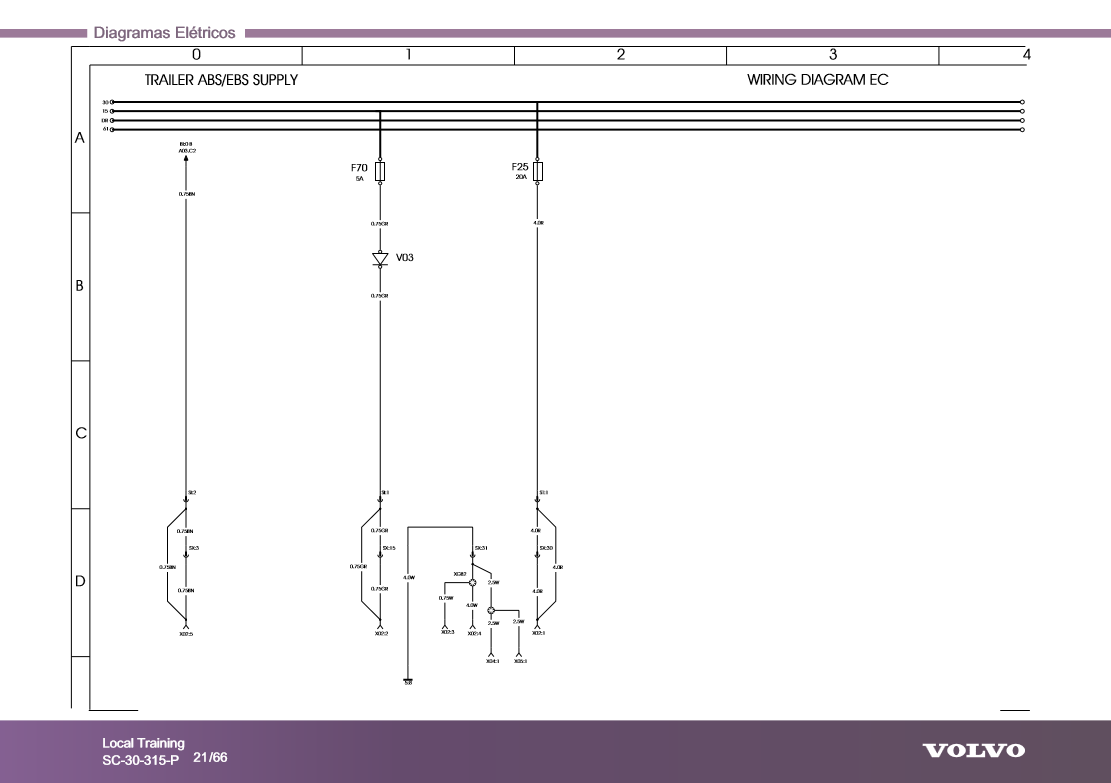Click the upper splice circle labeled XC87
The image size is (1111, 783).
[473, 582]
